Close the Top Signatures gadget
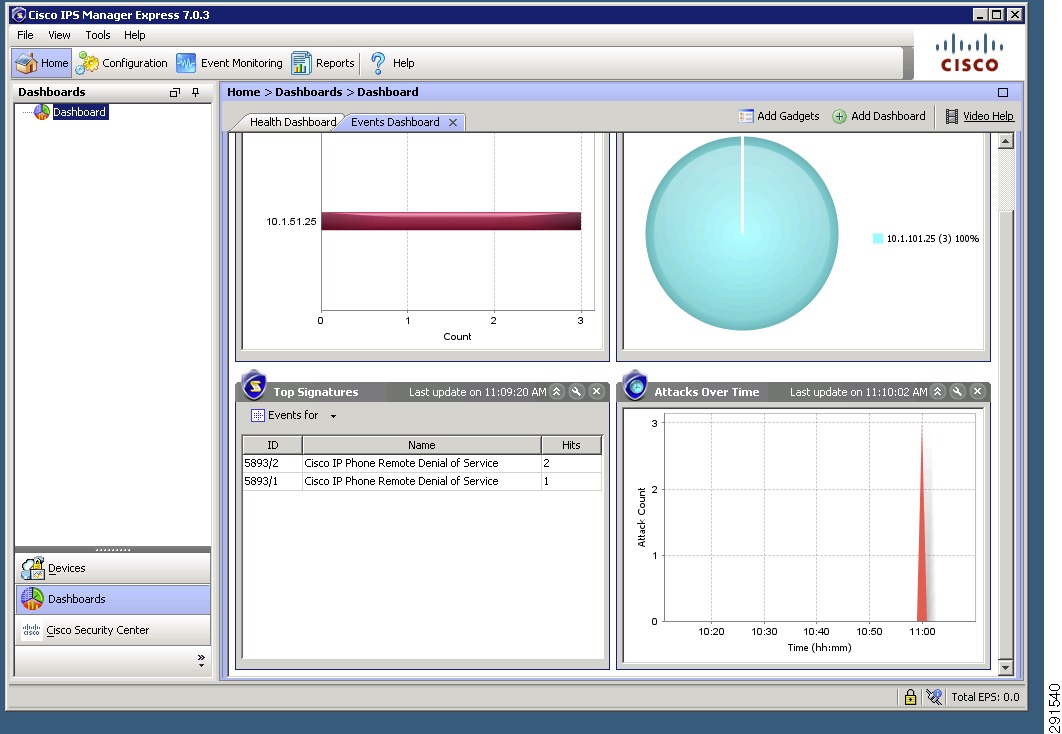 pos(596,391)
